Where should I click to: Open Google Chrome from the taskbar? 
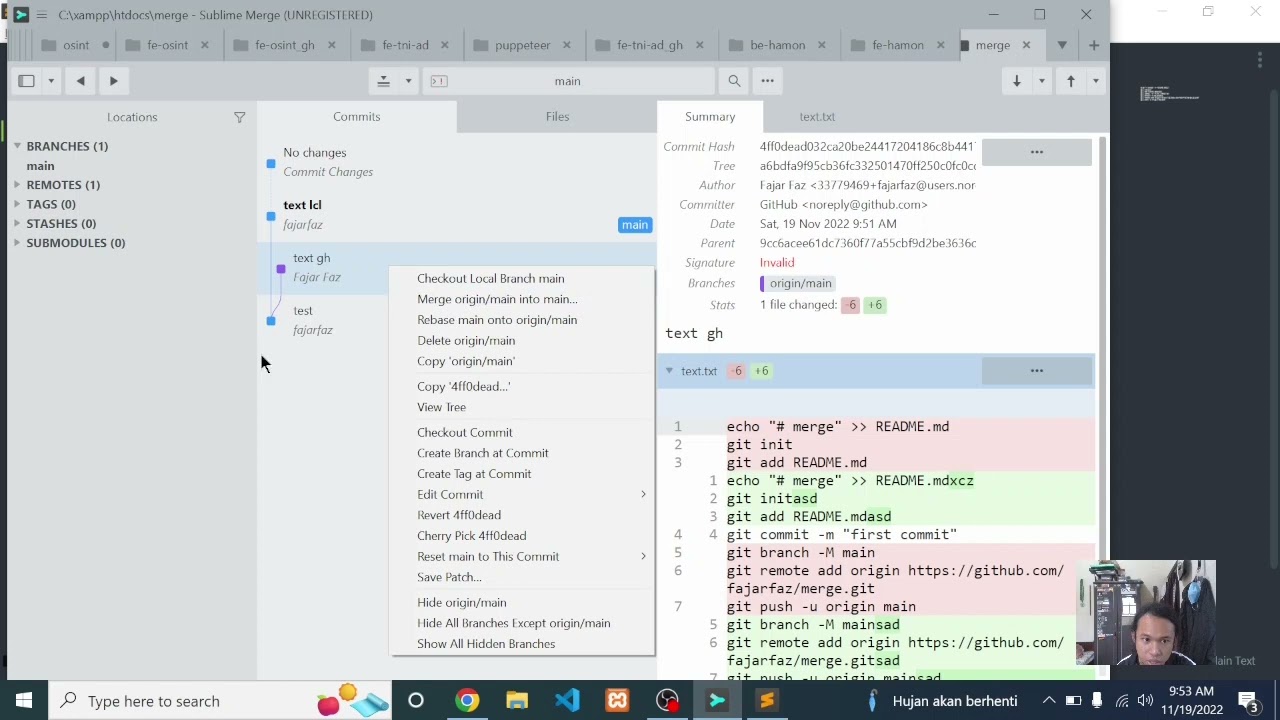(x=467, y=701)
